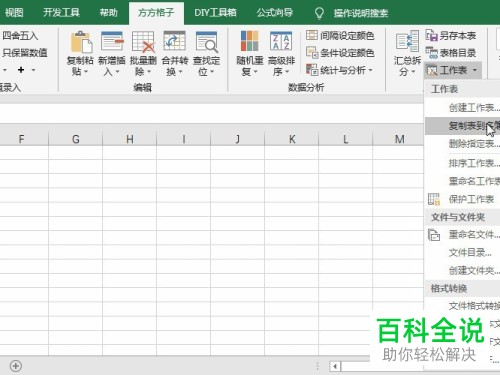Select column H header
This screenshot has height=375, width=500.
(x=130, y=139)
